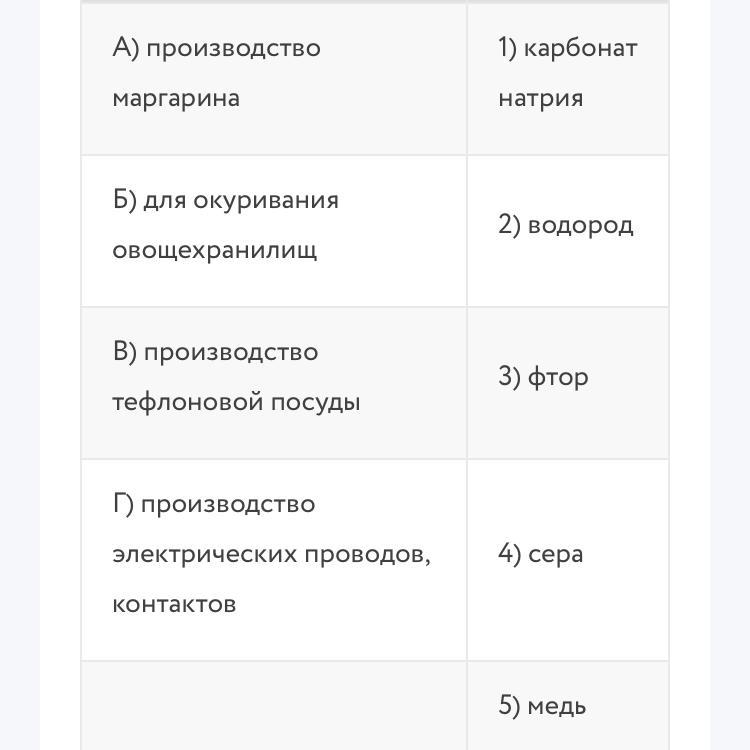Select the word "овощехранилищ"
This screenshot has height=750, width=750.
pyautogui.click(x=214, y=250)
